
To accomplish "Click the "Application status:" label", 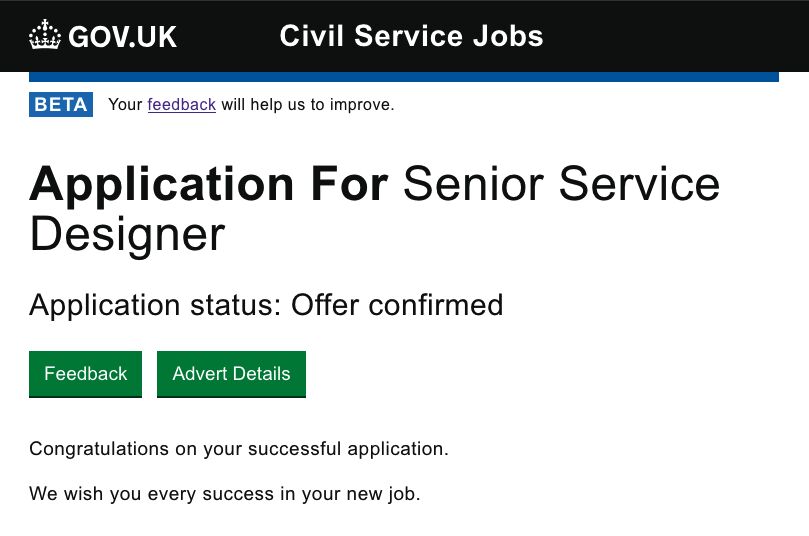I will [x=155, y=305].
